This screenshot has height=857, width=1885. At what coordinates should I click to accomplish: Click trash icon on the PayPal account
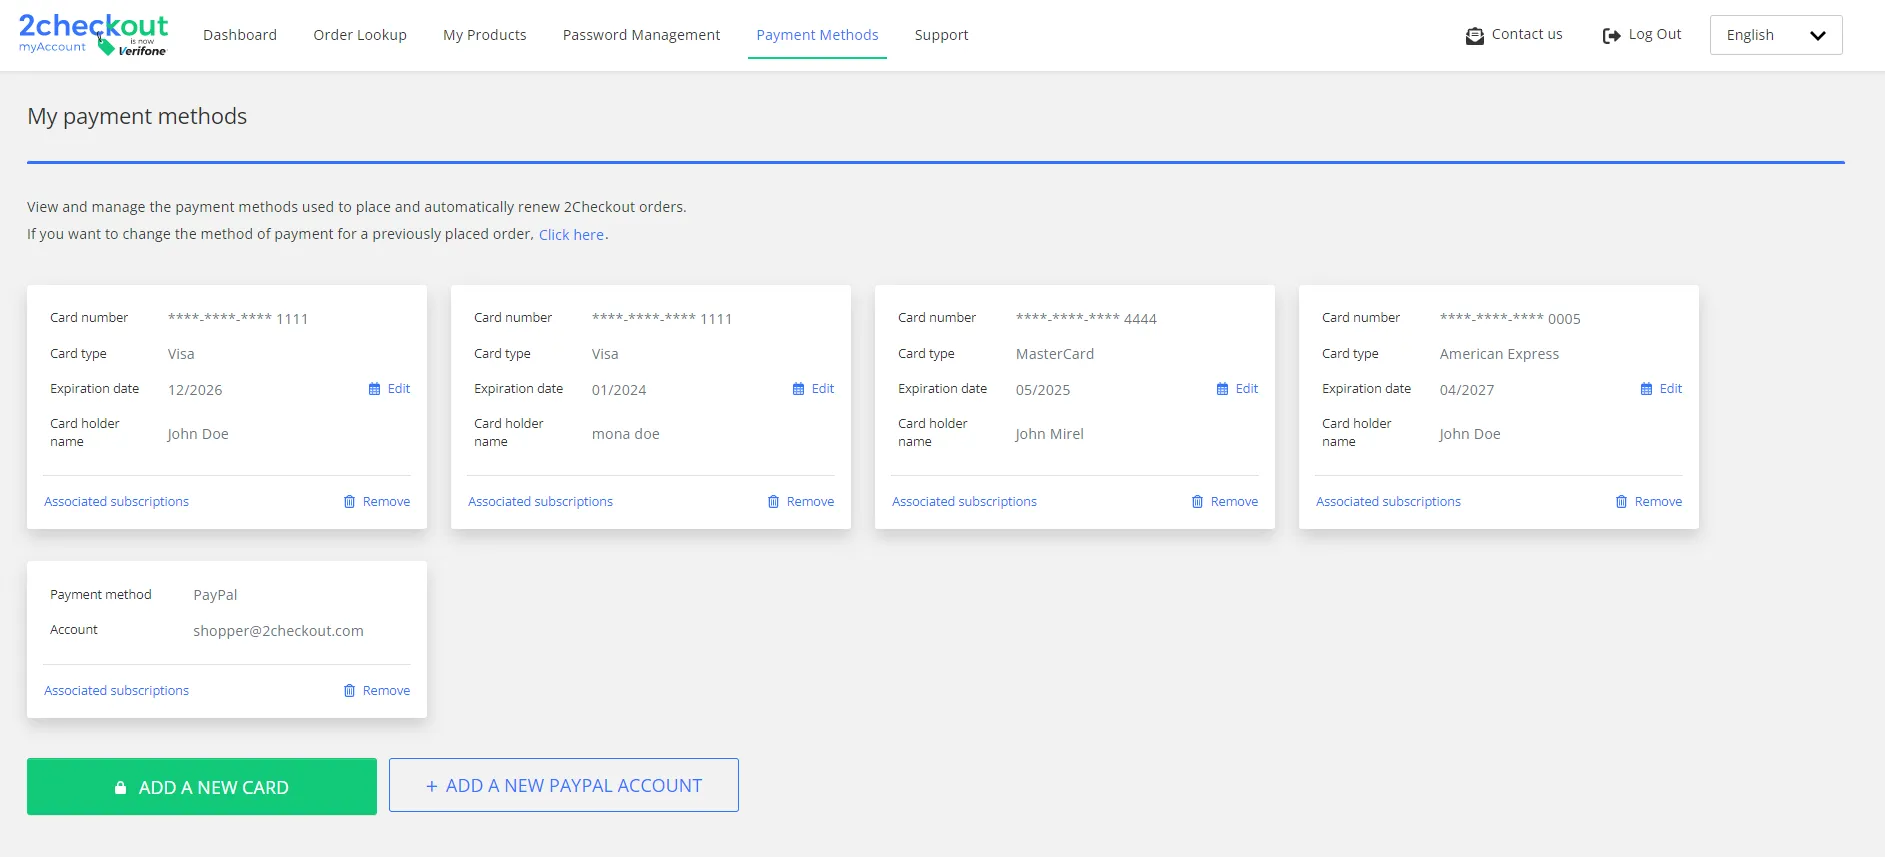[349, 691]
